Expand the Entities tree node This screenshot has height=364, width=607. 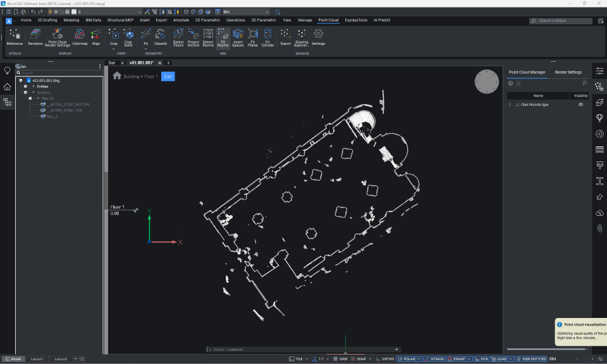26,86
